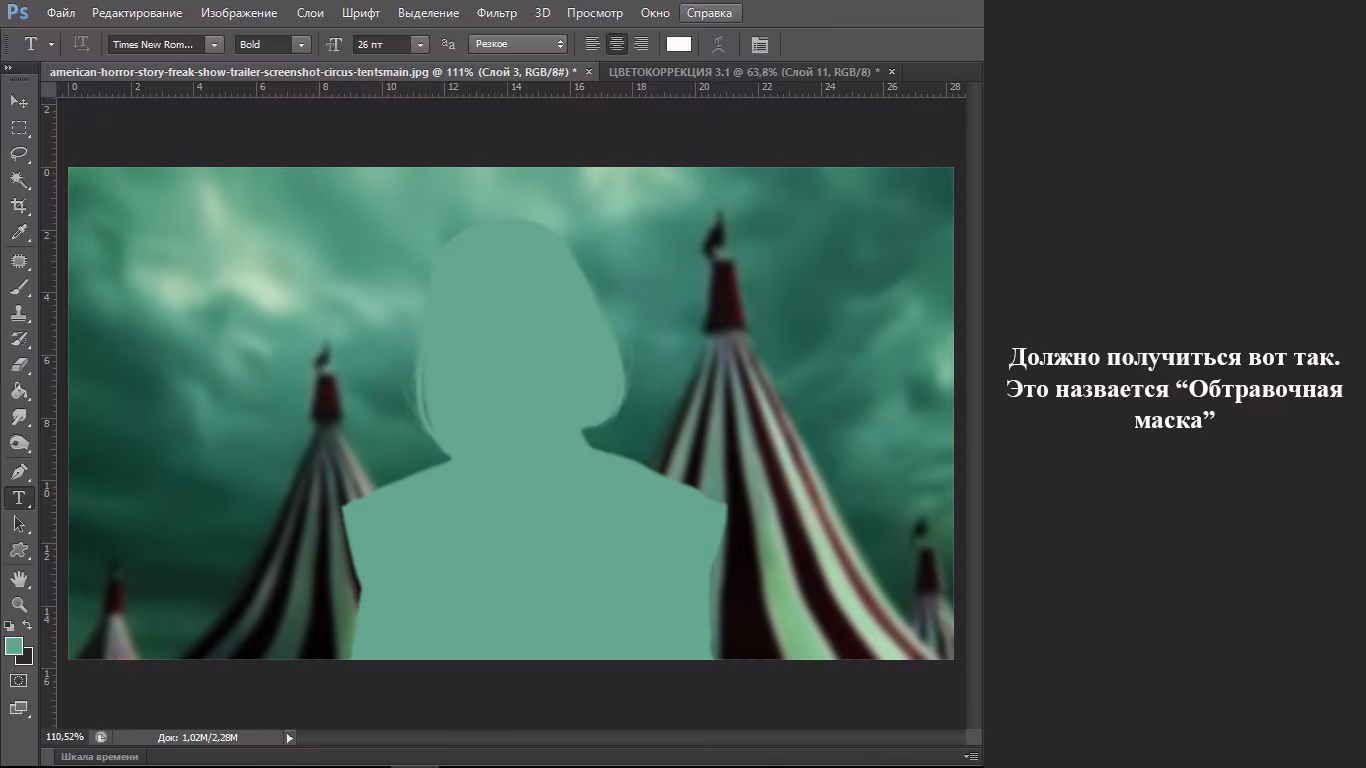Select the Horizontal Type tool in toolbox

click(x=19, y=497)
